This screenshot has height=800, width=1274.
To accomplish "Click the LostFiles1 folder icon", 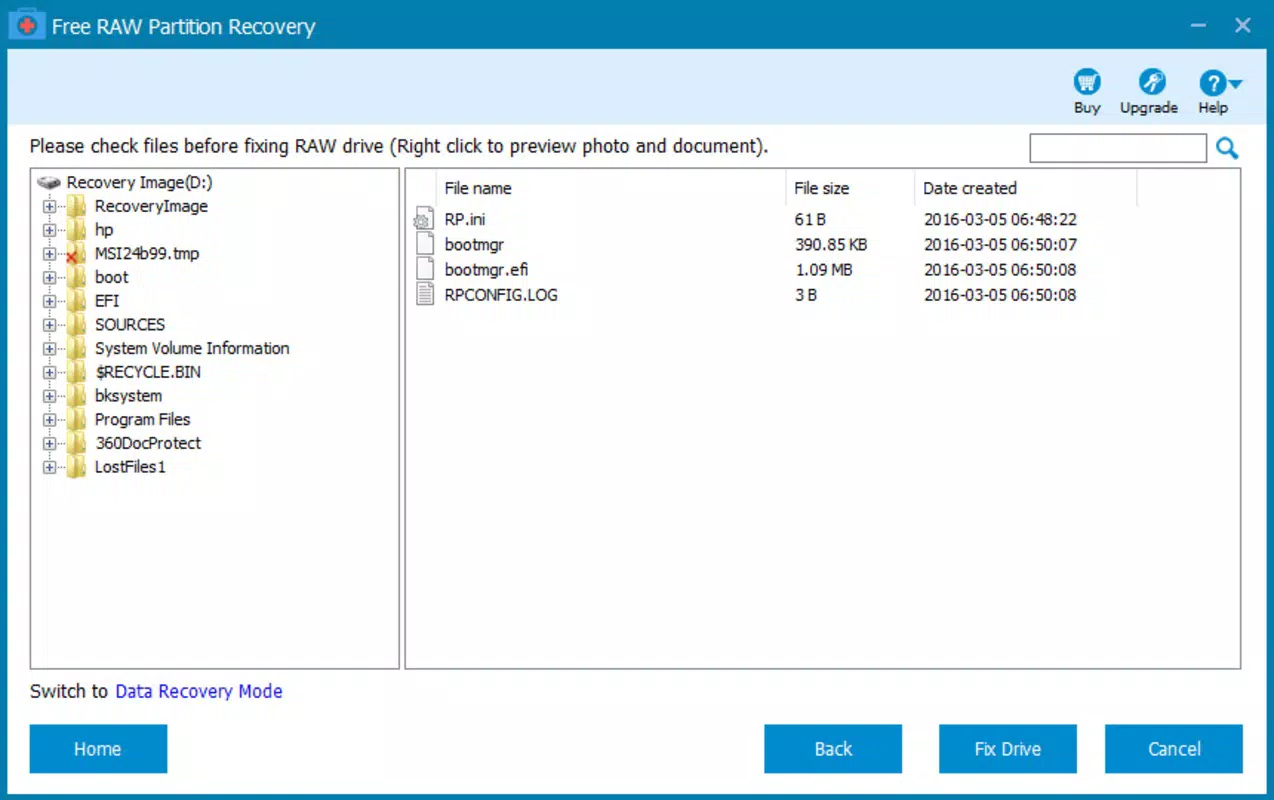I will click(x=77, y=467).
